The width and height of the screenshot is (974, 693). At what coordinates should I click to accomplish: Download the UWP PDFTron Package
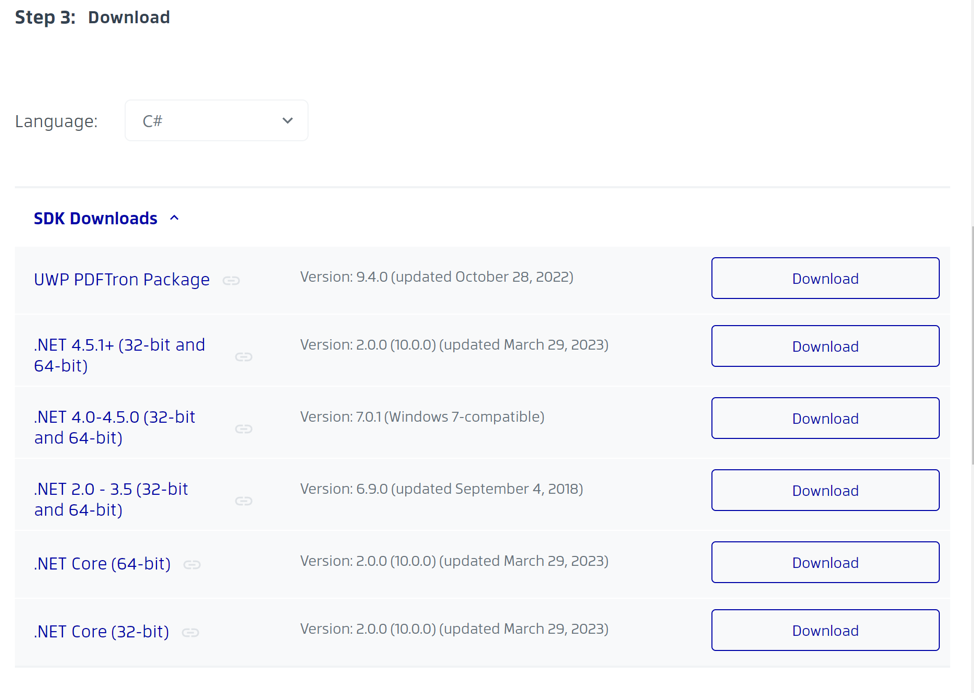tap(825, 278)
